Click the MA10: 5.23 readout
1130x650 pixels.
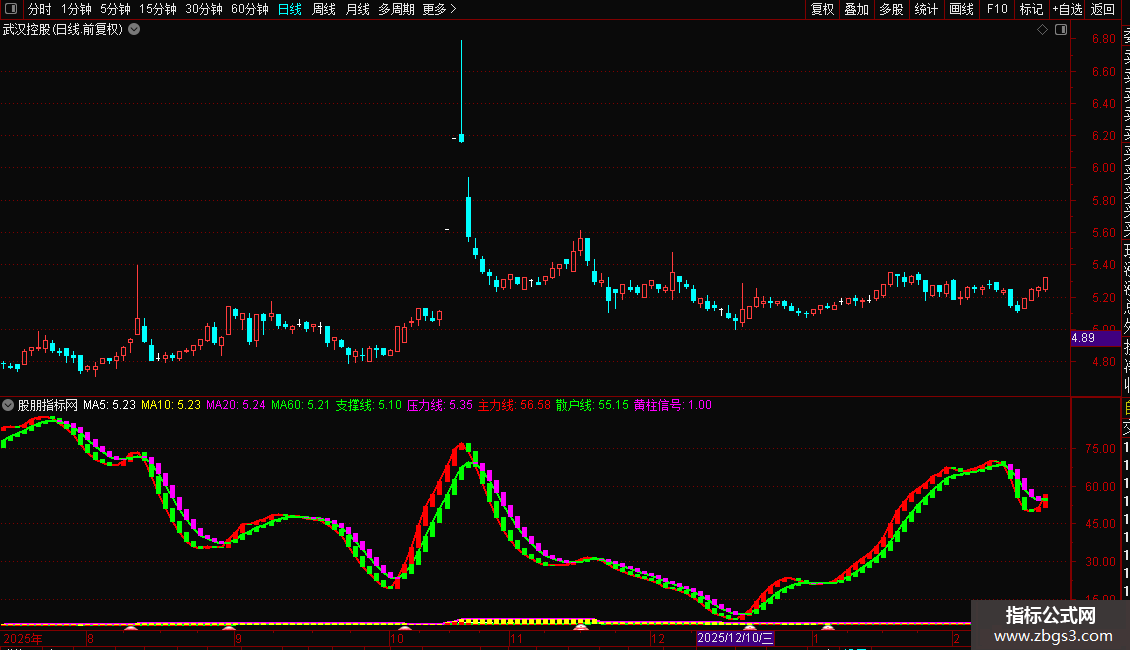point(171,405)
